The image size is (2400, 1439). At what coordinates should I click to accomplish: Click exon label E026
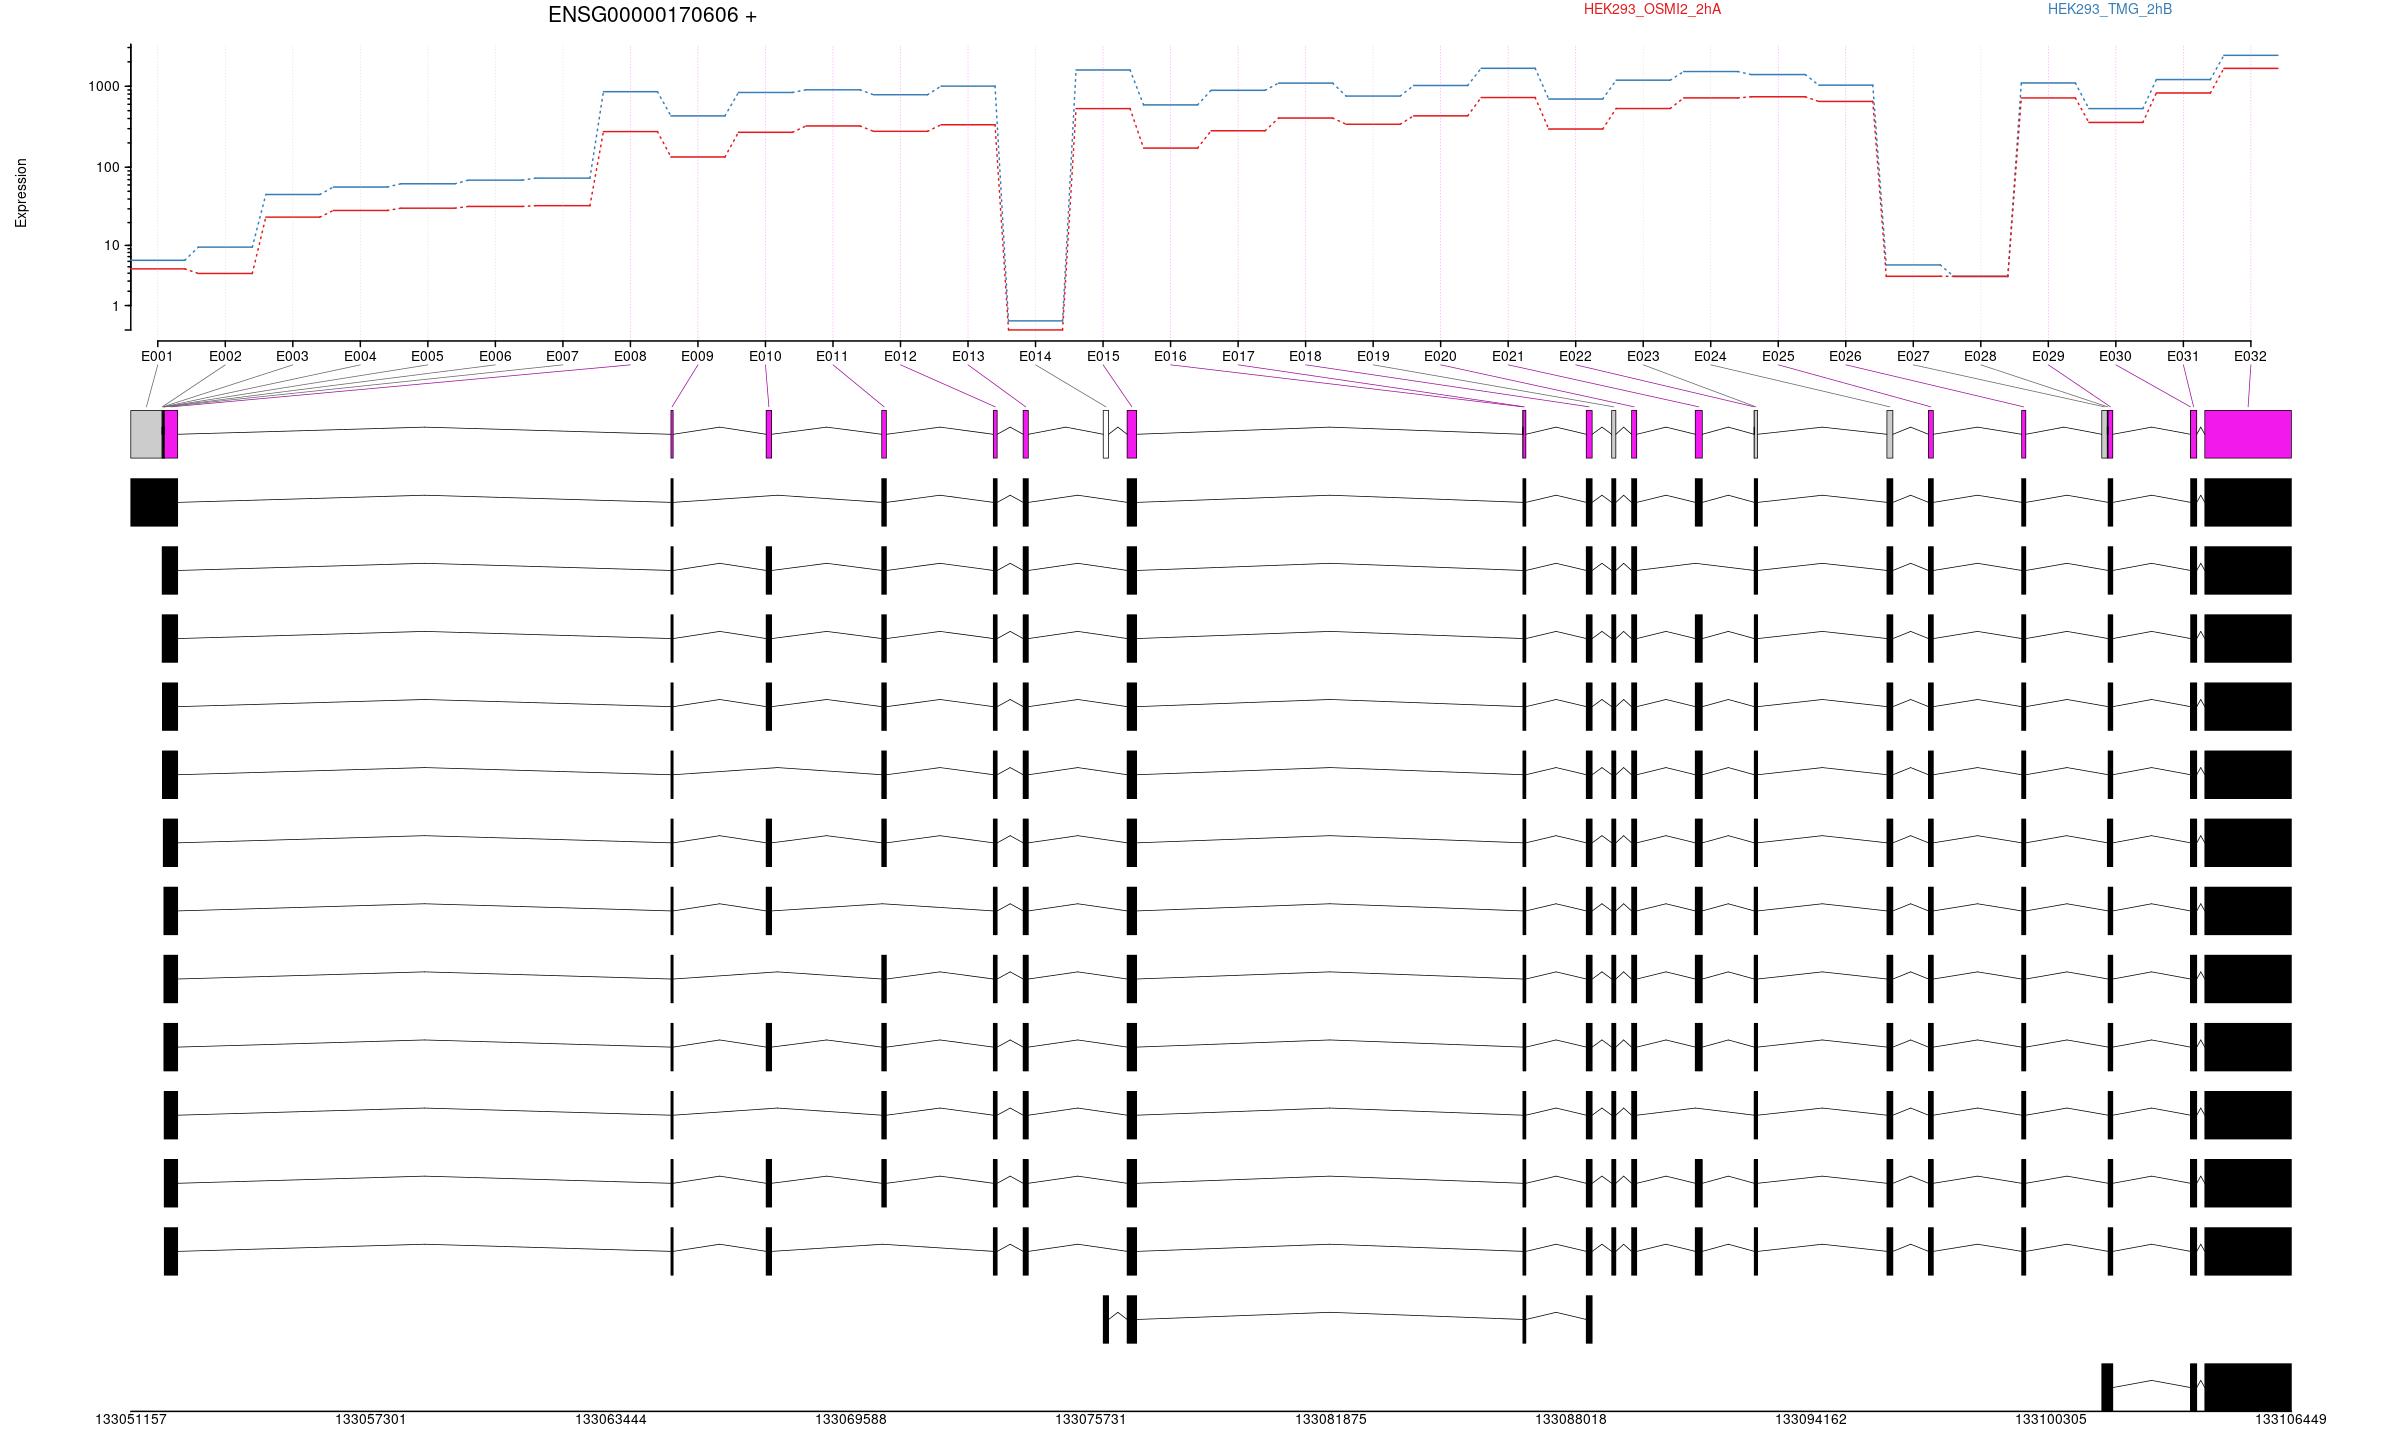tap(1845, 356)
